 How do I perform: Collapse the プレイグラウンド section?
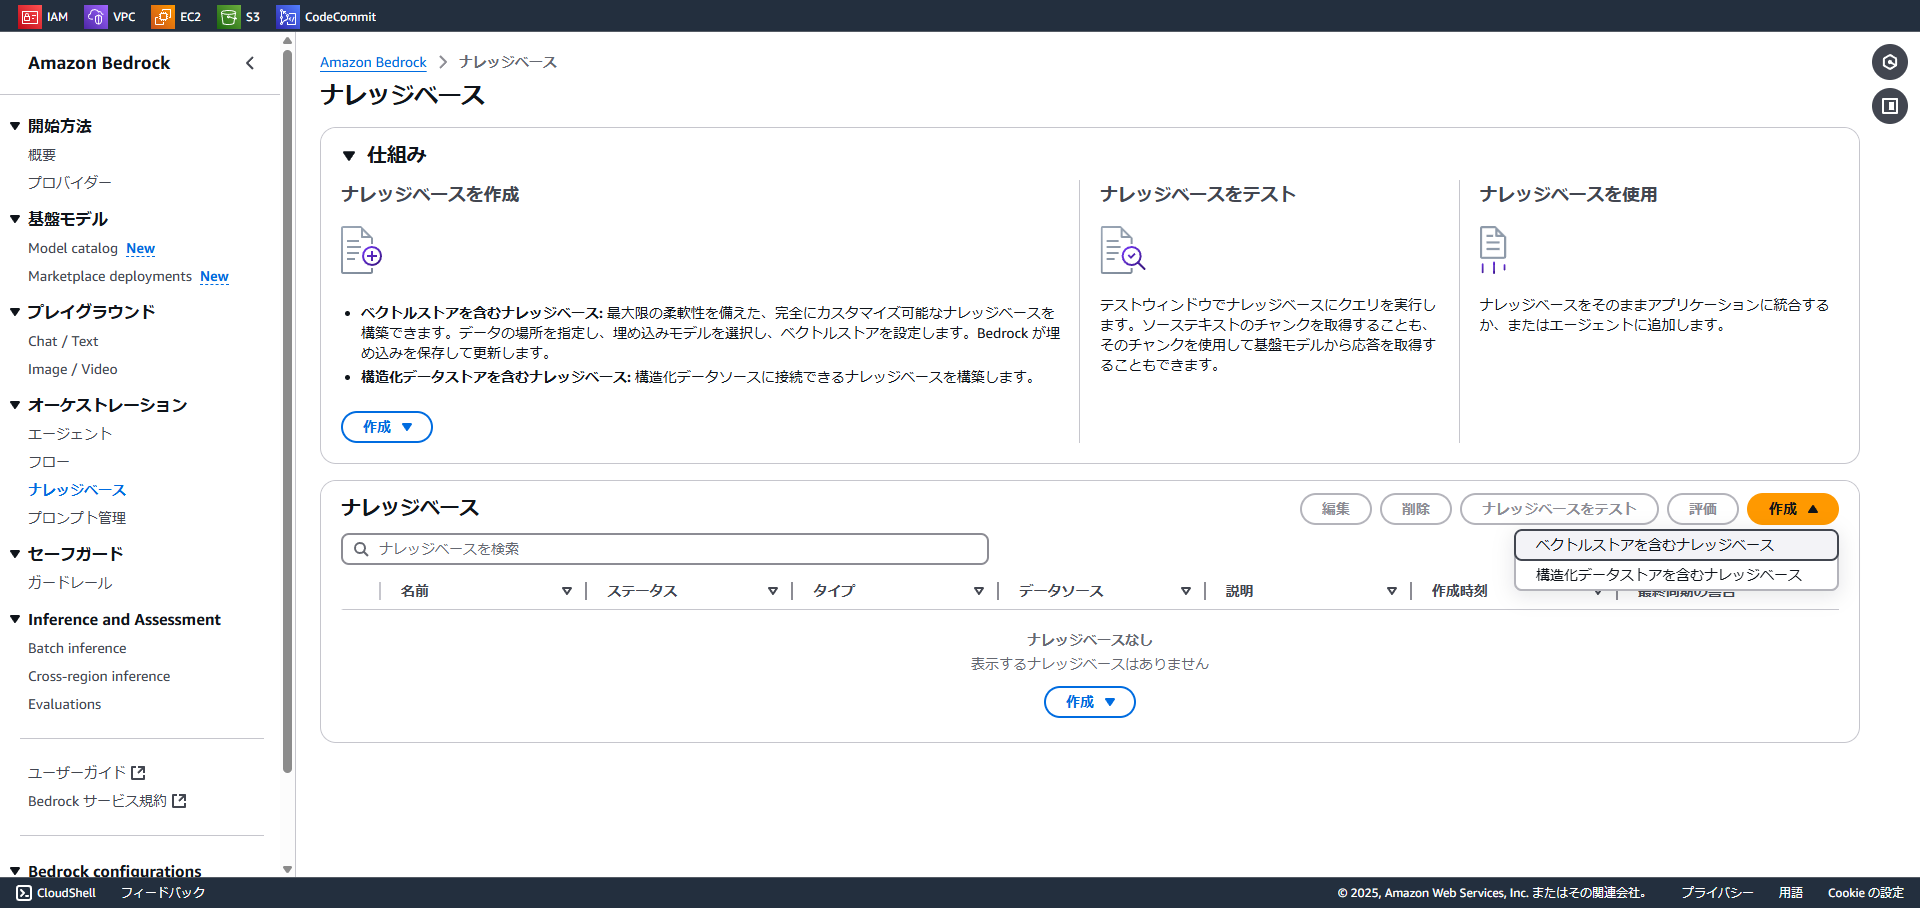[15, 312]
